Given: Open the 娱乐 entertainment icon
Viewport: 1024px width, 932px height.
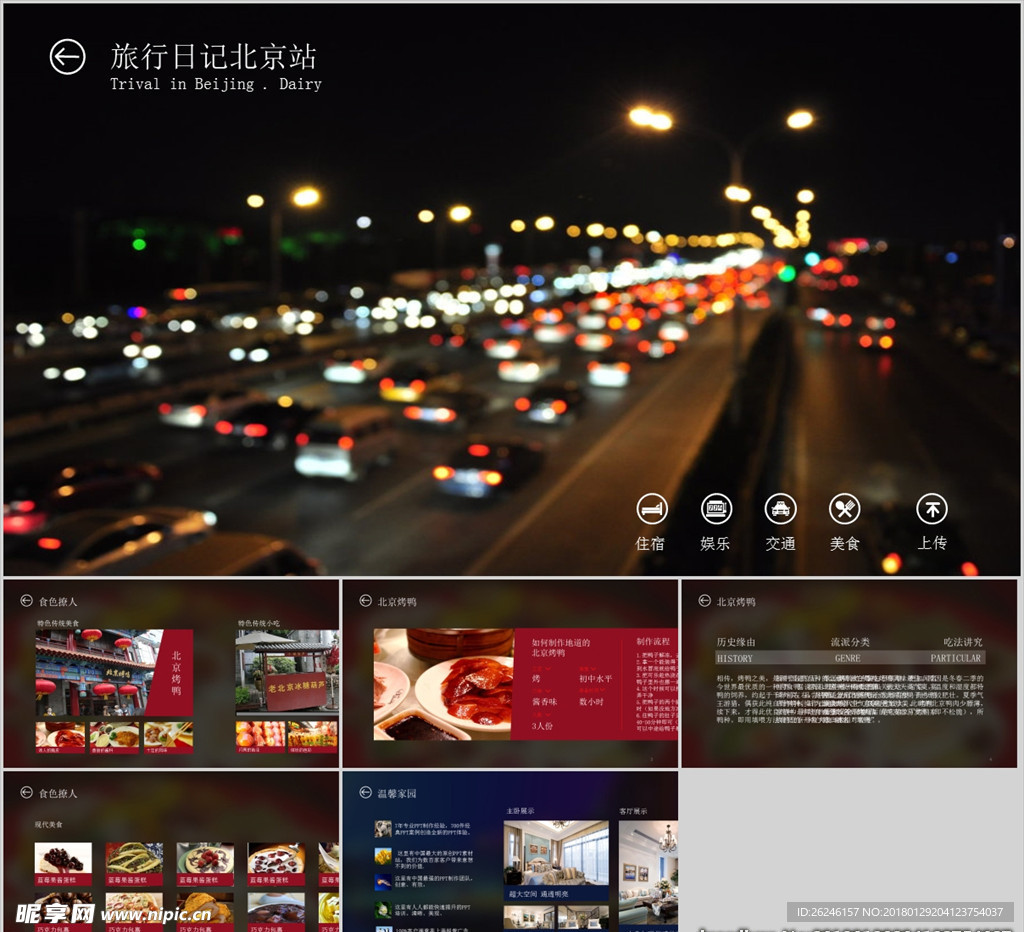Looking at the screenshot, I should pyautogui.click(x=716, y=509).
